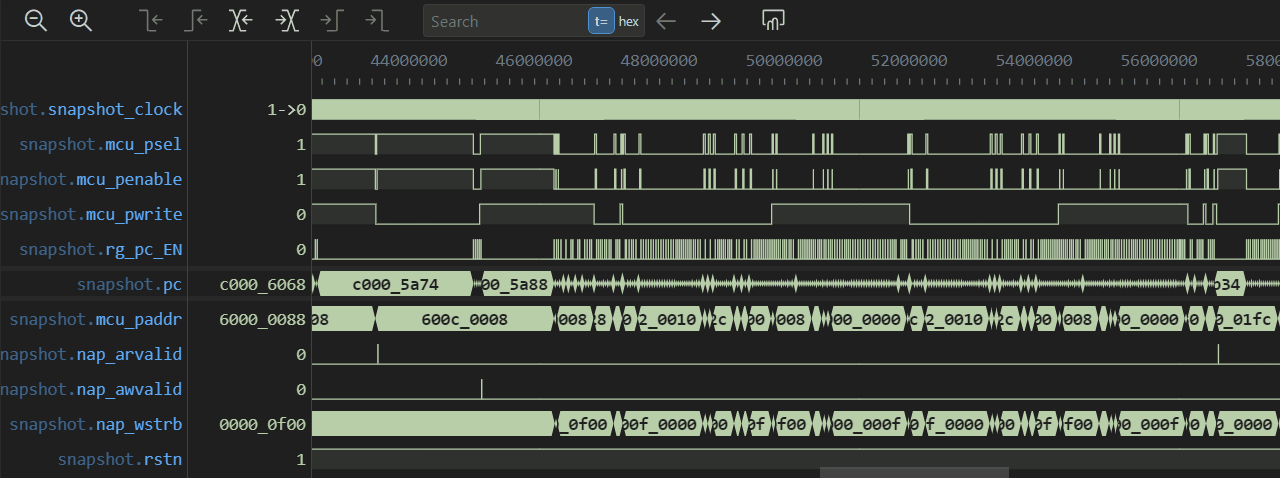Select the snapshot.pc signal row
The height and width of the screenshot is (478, 1280).
pos(129,285)
